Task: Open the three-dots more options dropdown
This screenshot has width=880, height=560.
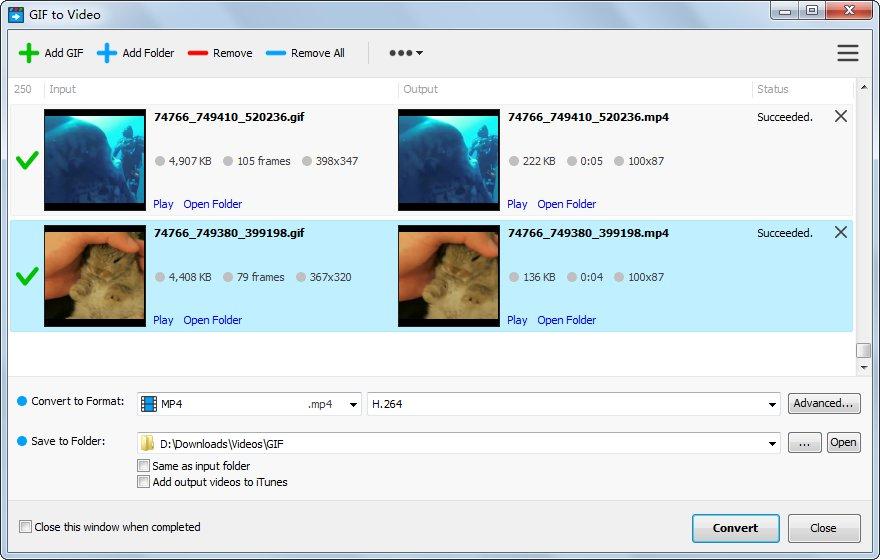Action: tap(406, 53)
